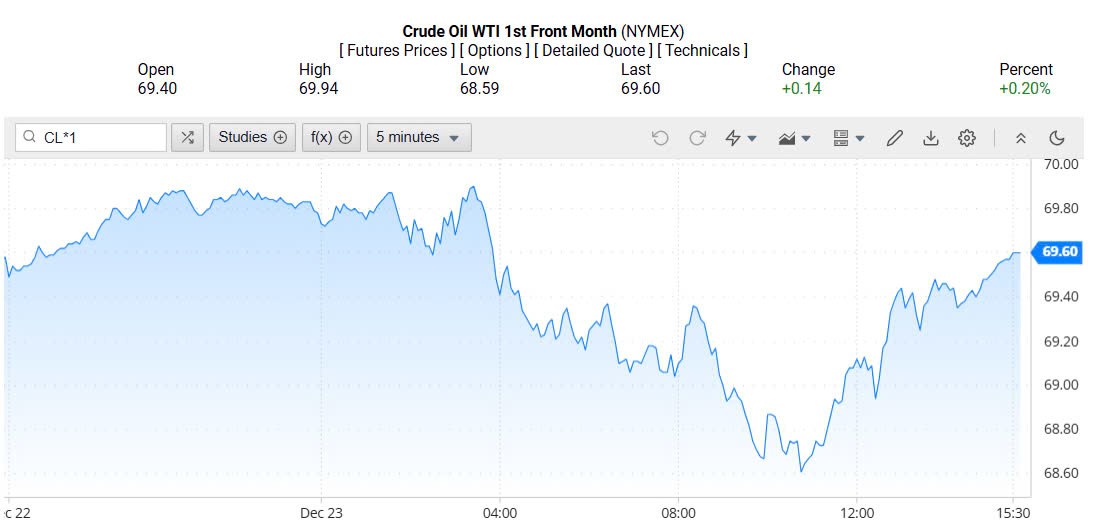Expand the 5 minutes interval dropdown
The image size is (1093, 525).
point(418,138)
